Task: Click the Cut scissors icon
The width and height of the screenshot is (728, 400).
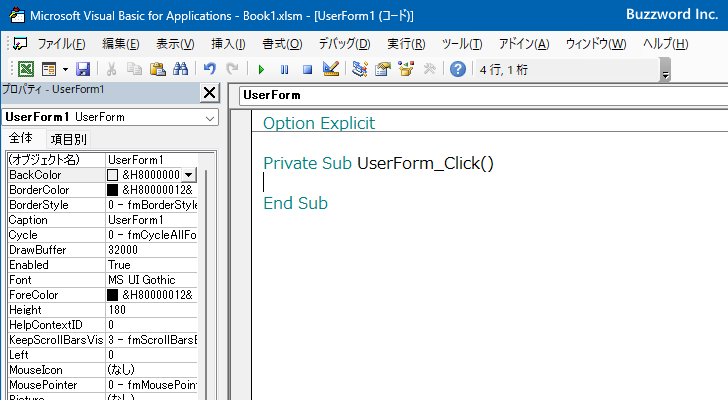Action: (111, 70)
